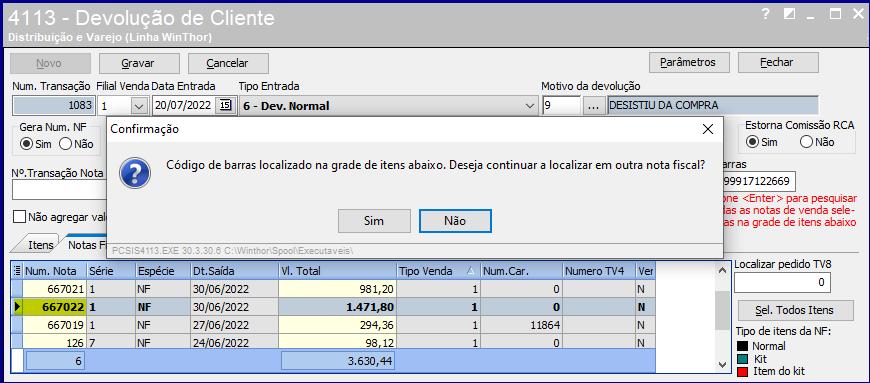The image size is (870, 383).
Task: Click the grid vertical scrollbar thumb
Action: [x=721, y=310]
